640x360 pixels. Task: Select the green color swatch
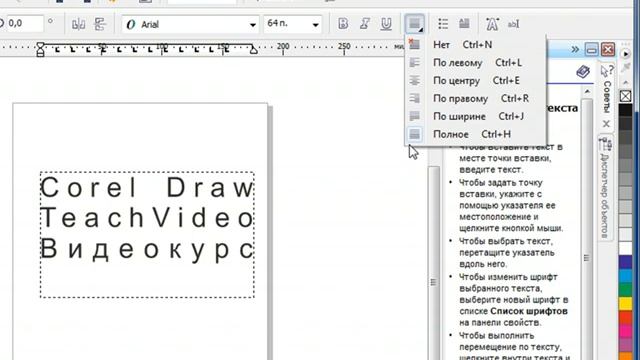tap(625, 289)
